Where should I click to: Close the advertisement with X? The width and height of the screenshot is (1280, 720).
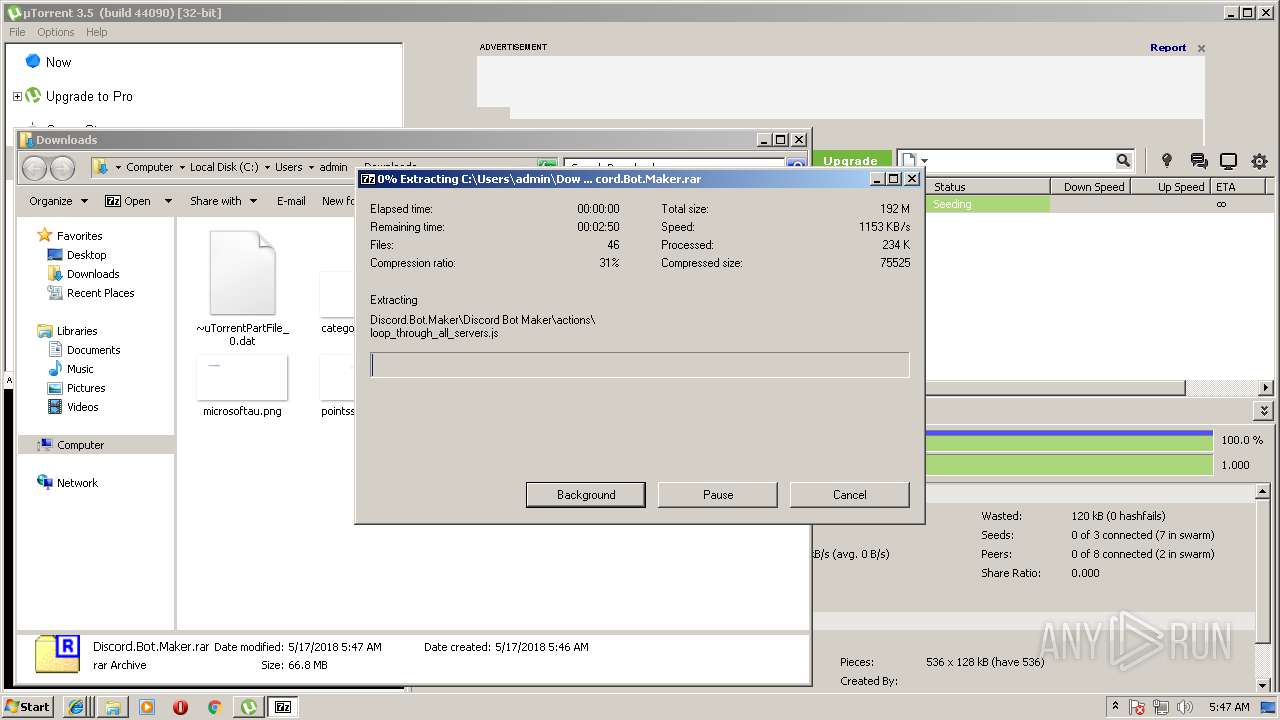[1201, 48]
